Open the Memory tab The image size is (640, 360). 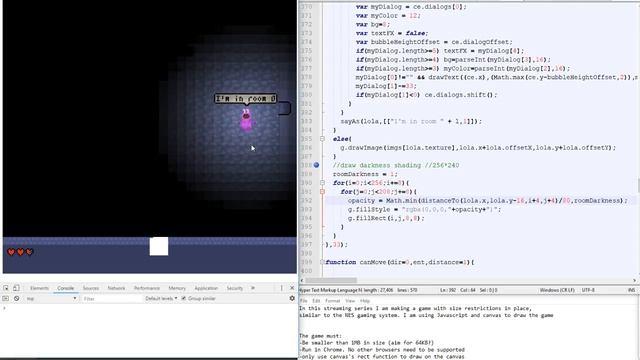pos(177,288)
